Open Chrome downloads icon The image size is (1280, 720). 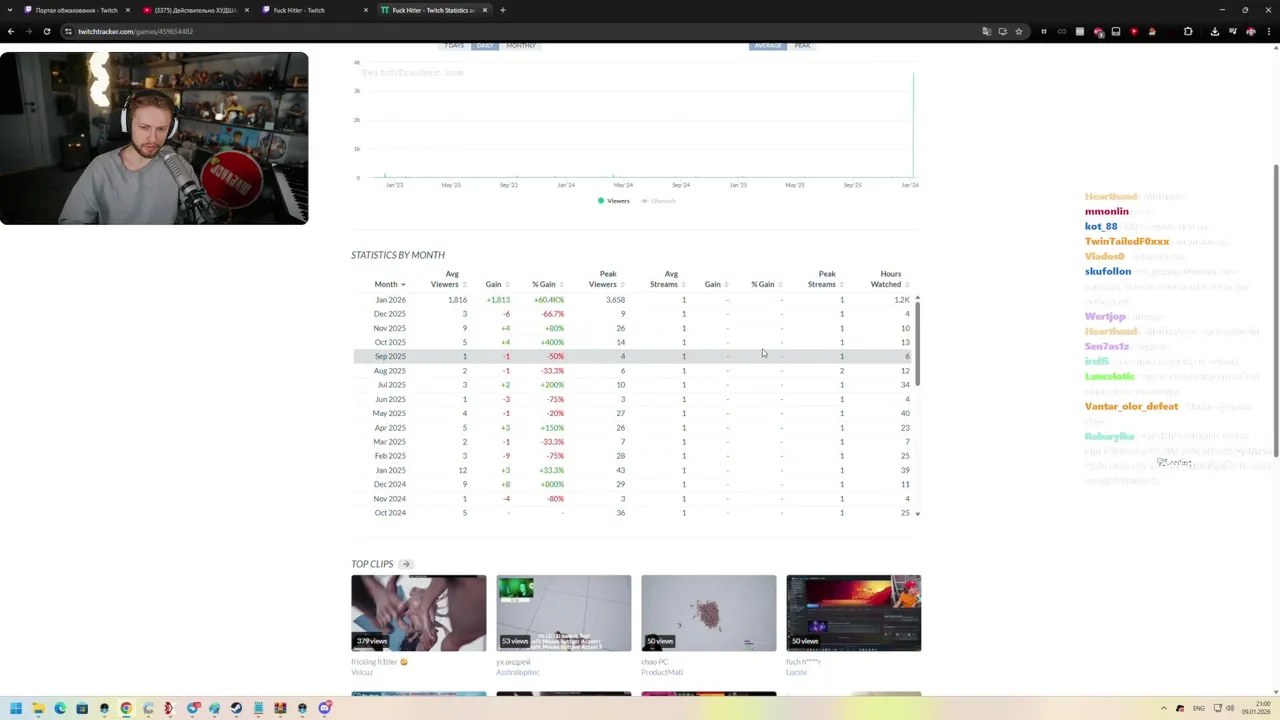[1214, 31]
